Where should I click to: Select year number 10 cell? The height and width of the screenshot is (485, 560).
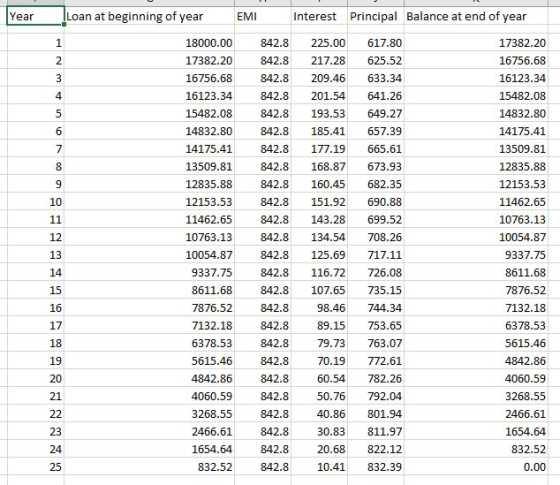(35, 202)
